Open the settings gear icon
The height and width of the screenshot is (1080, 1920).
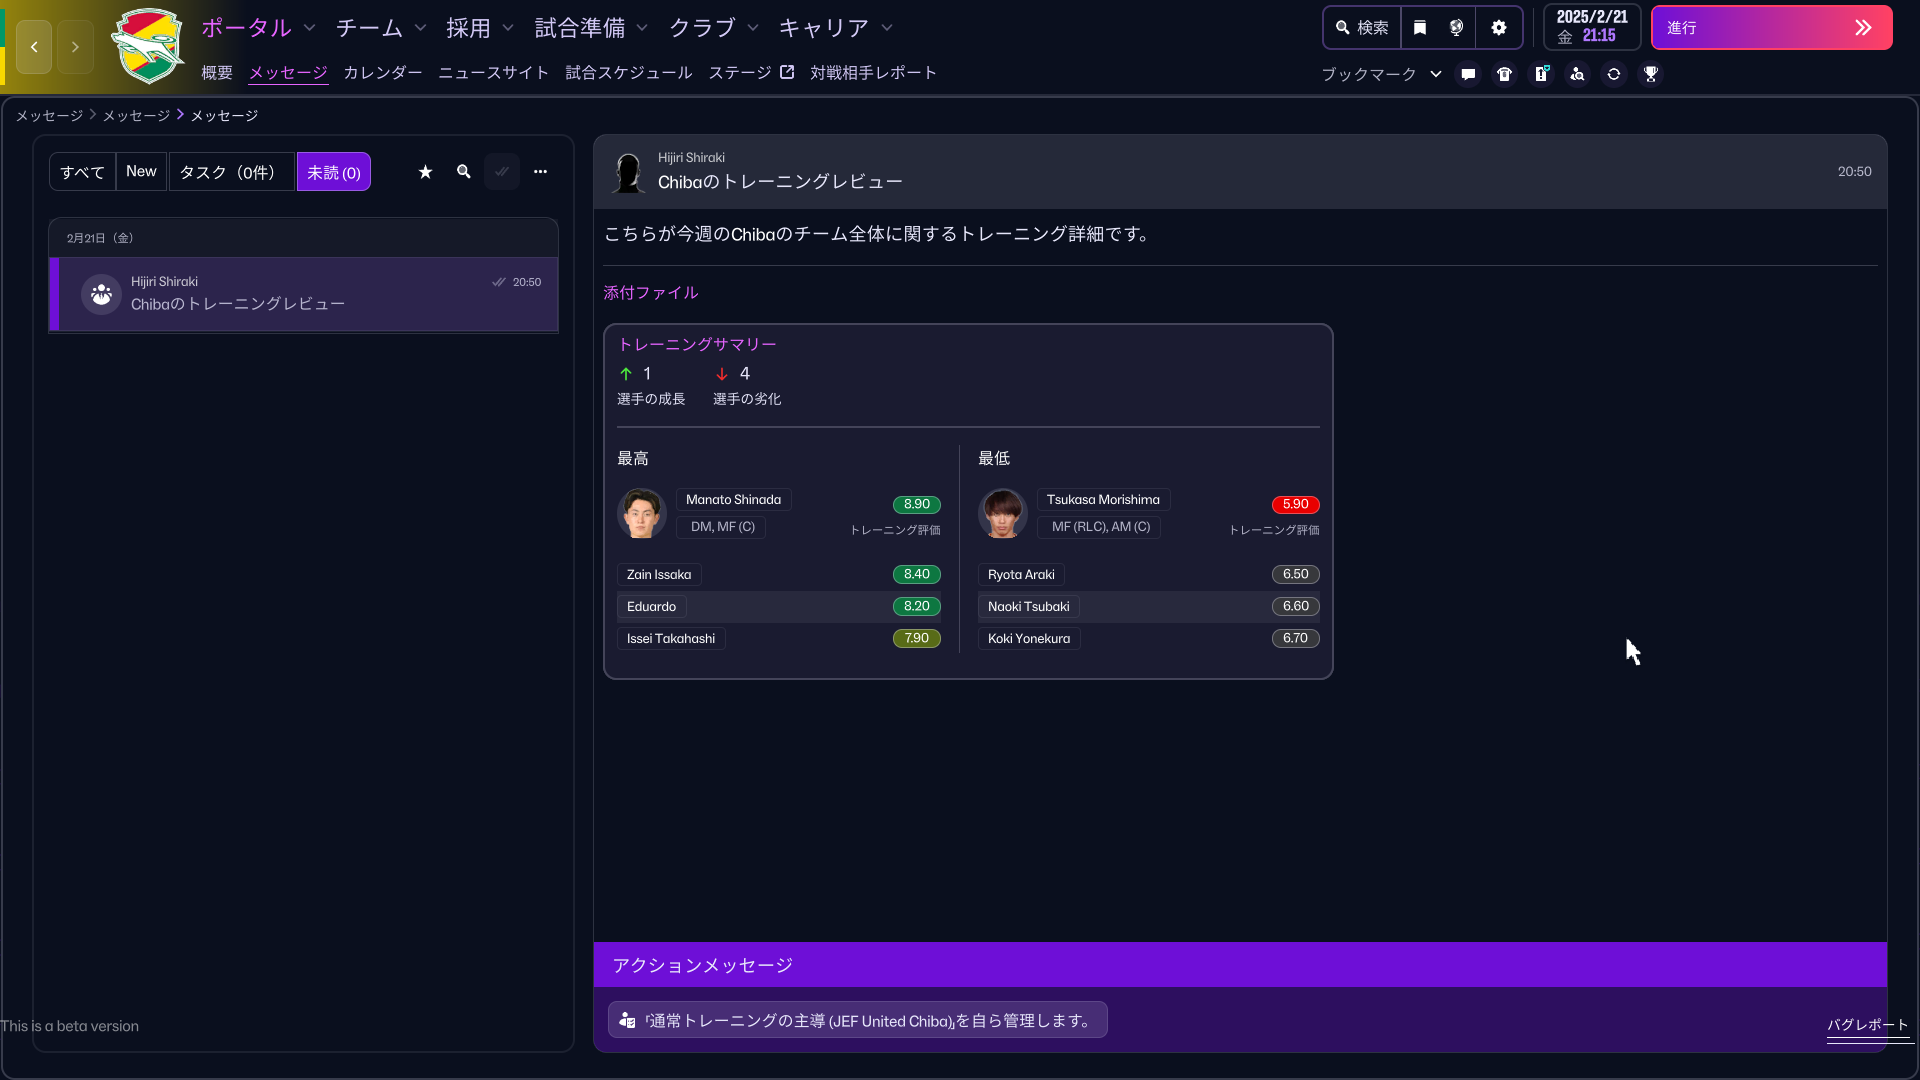pyautogui.click(x=1499, y=28)
